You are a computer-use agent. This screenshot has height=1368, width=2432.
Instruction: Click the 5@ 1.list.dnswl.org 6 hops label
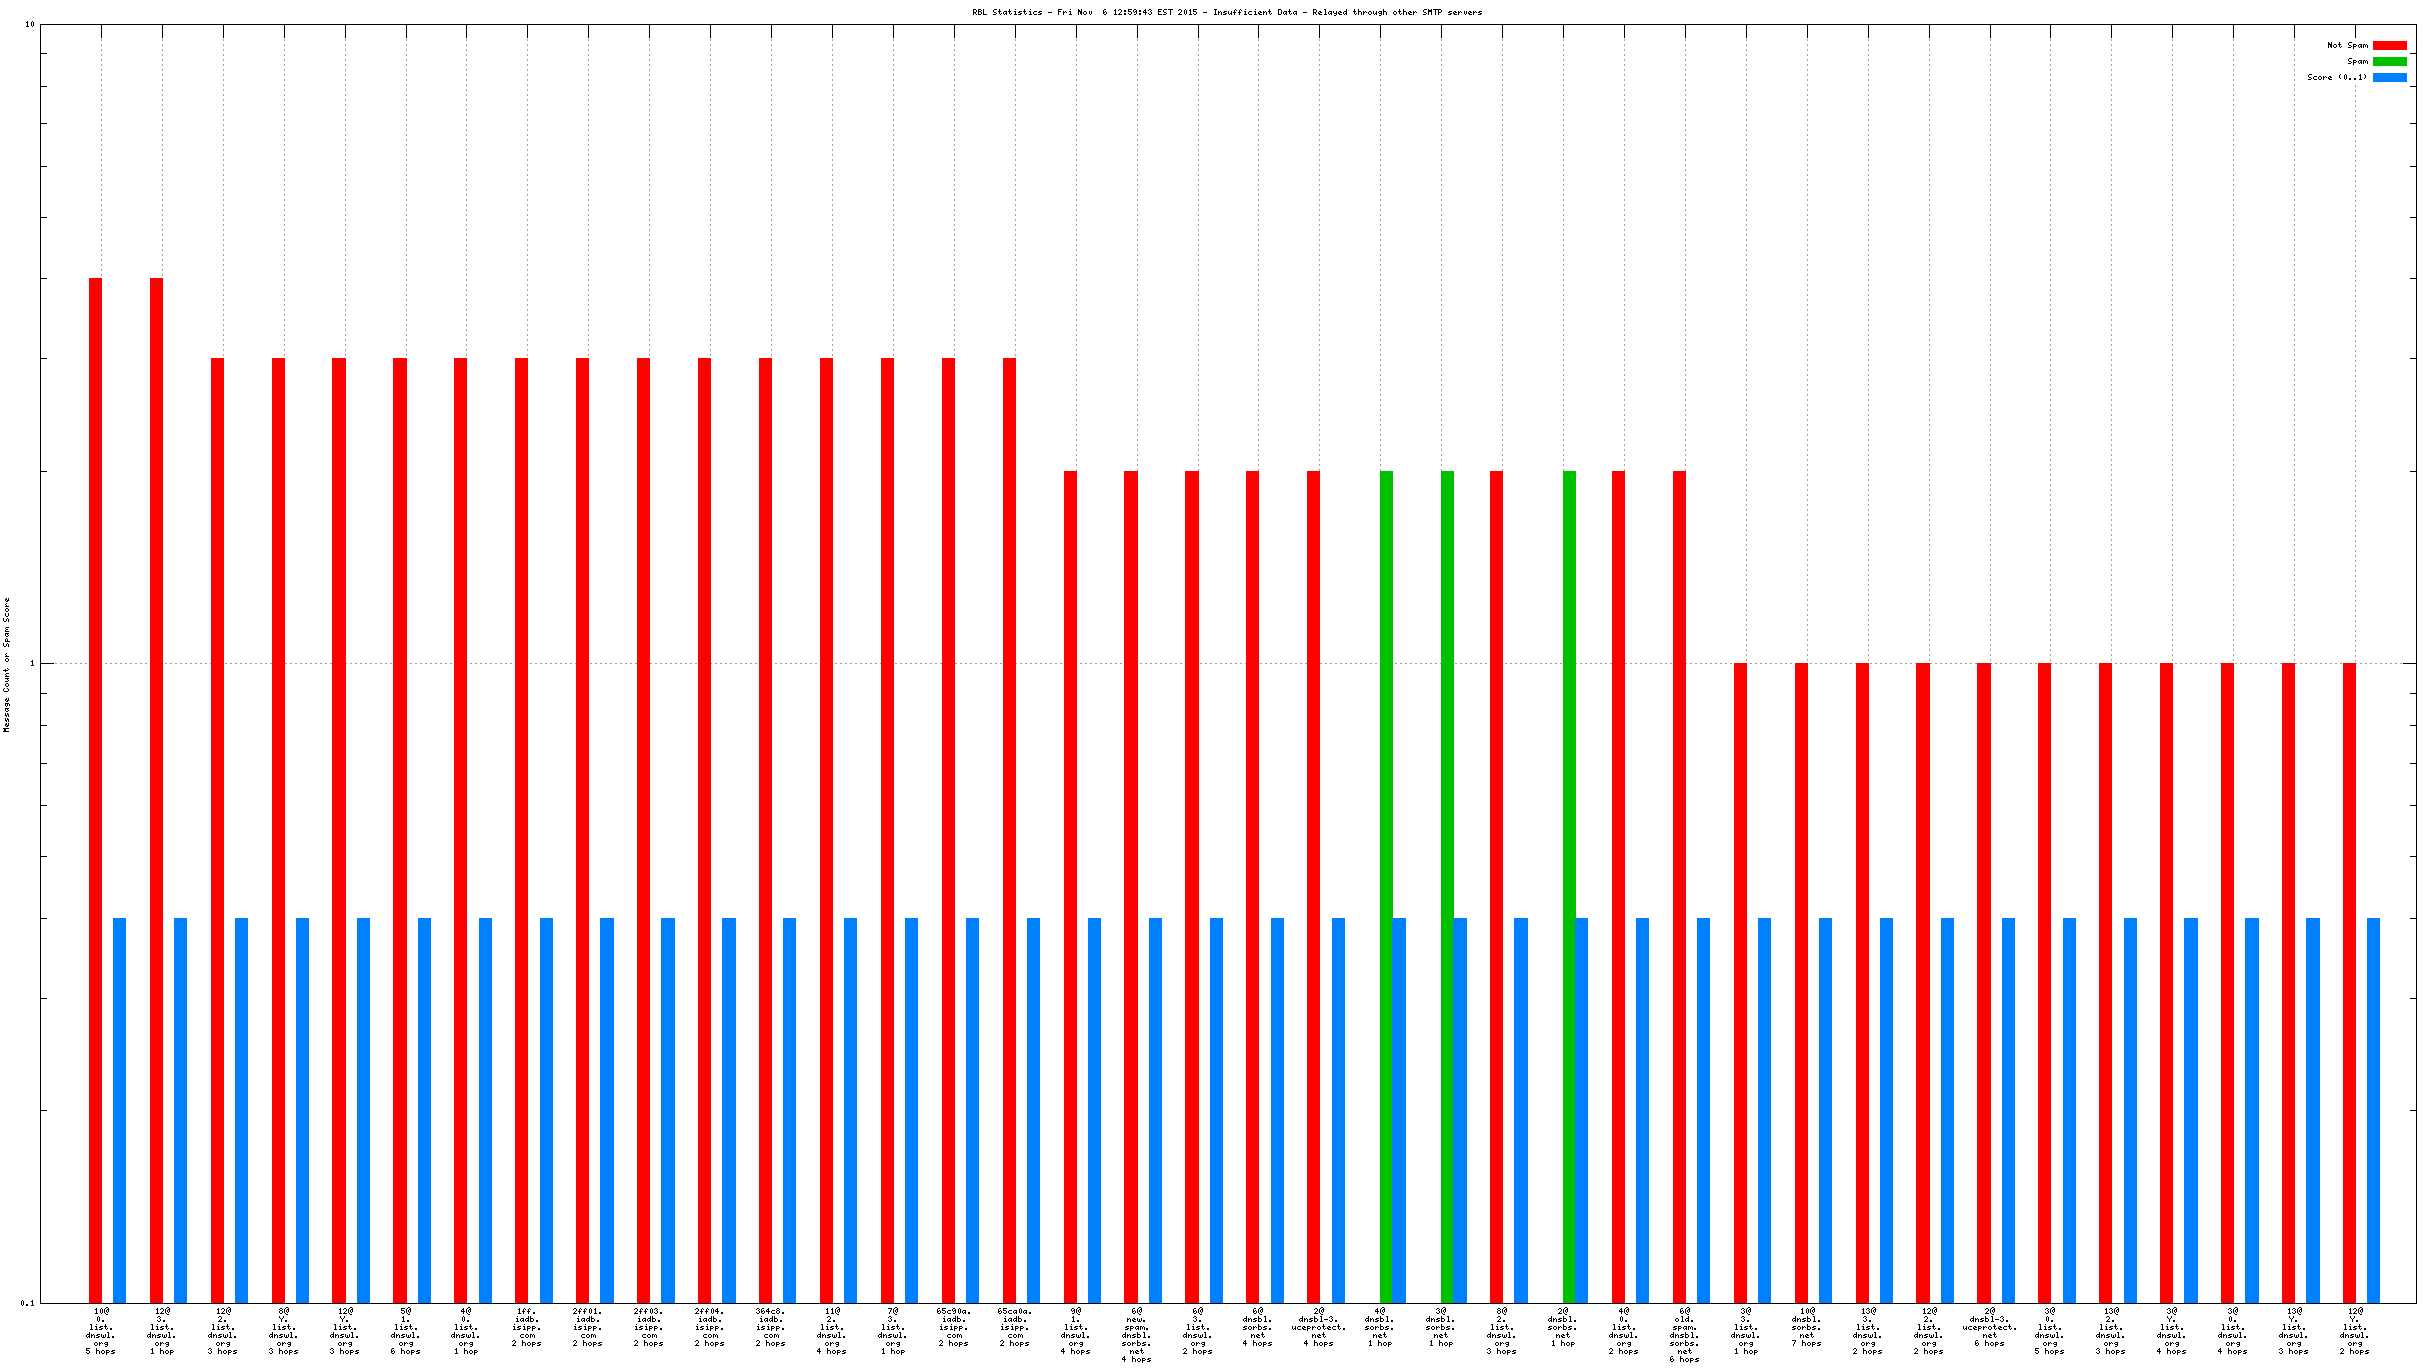click(x=405, y=1330)
